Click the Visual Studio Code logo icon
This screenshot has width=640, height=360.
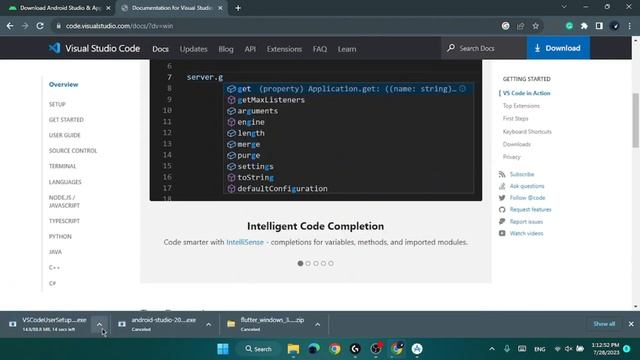(x=54, y=48)
